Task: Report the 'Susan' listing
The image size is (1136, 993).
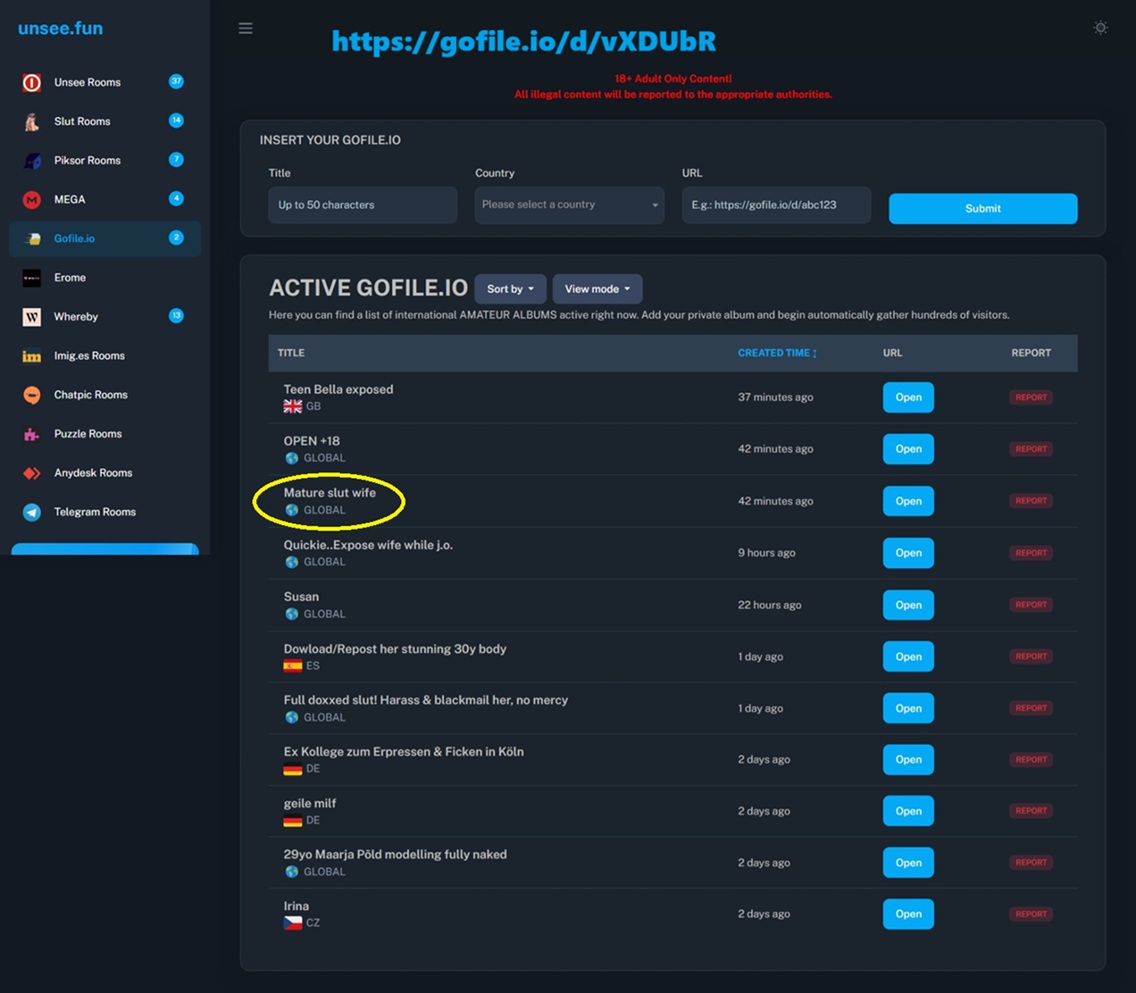Action: pyautogui.click(x=1031, y=605)
